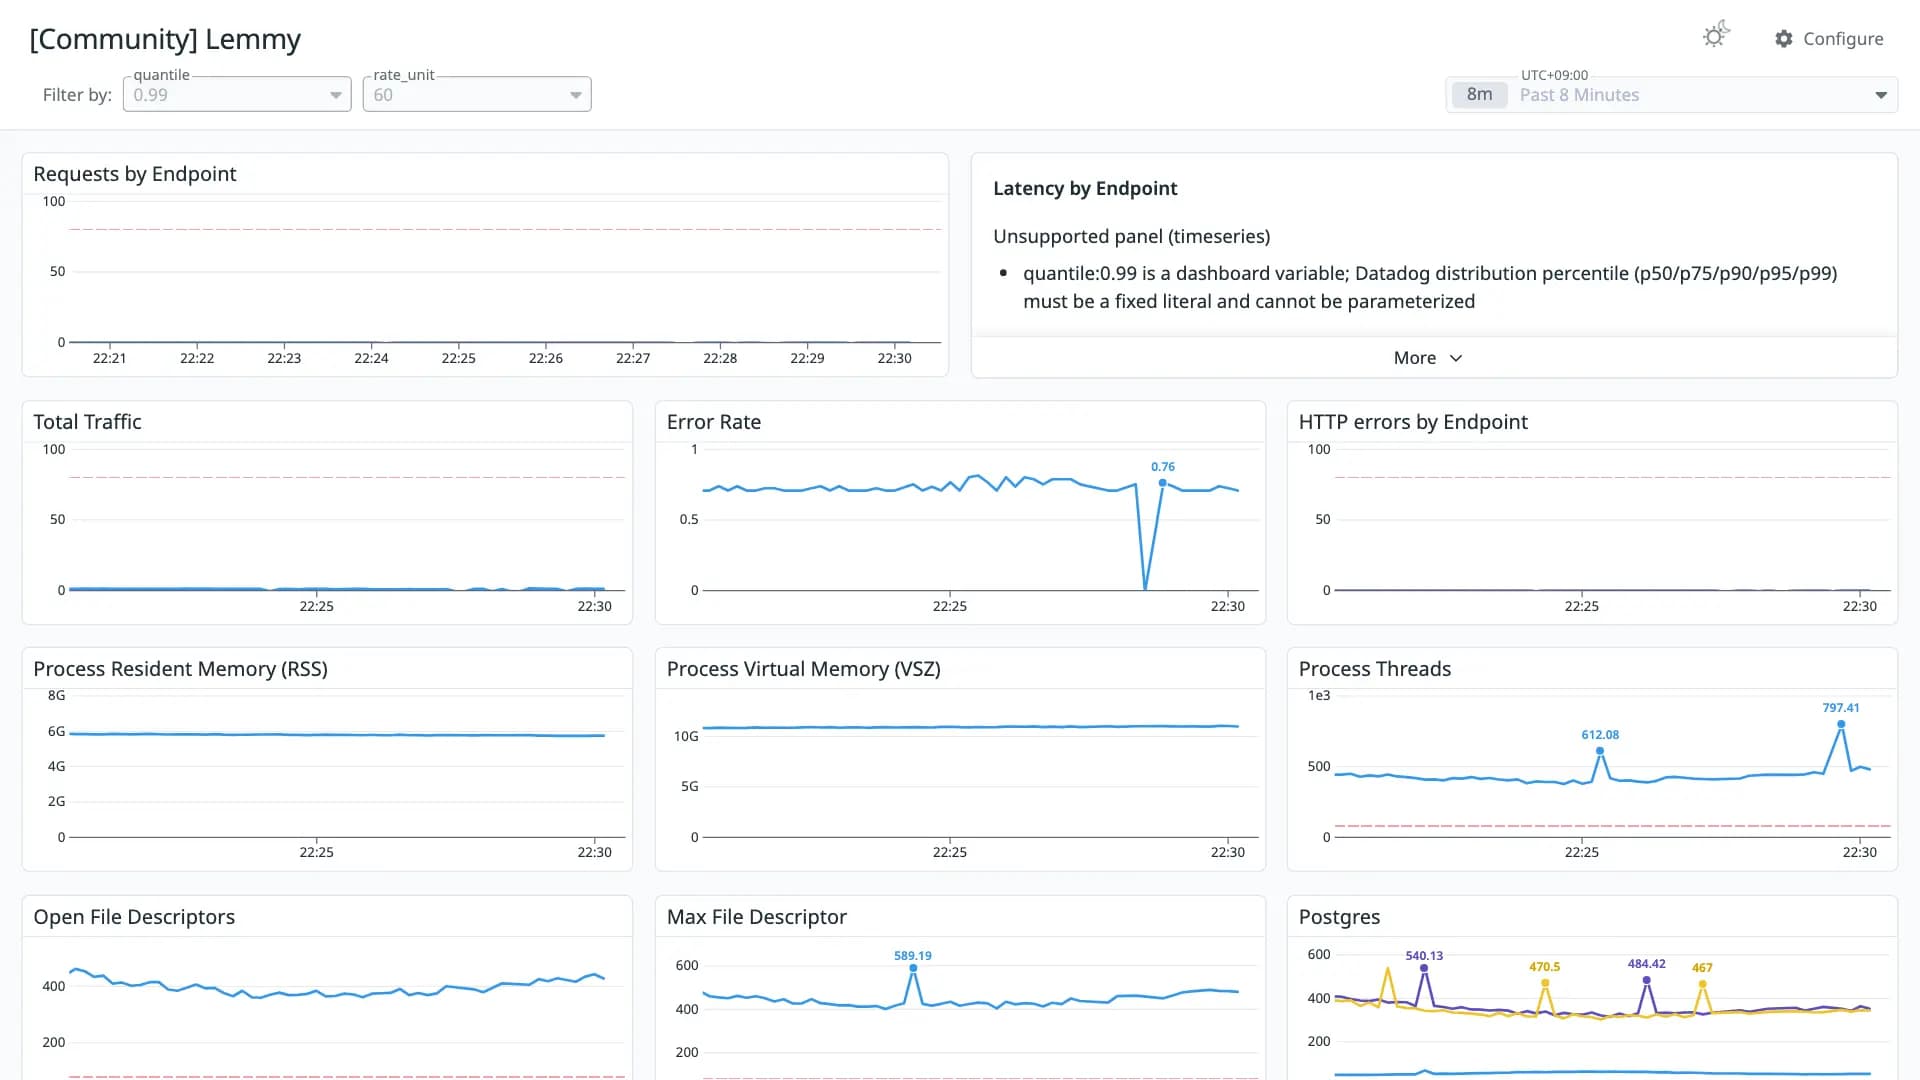1920x1080 pixels.
Task: Click the Unsupported panel (timeseries) text
Action: point(1131,237)
